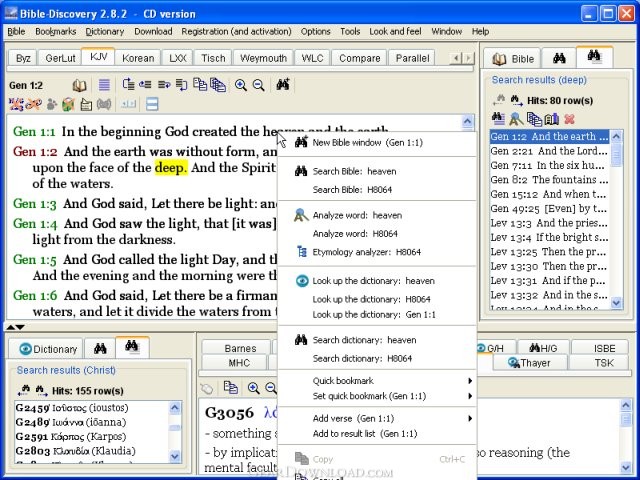The image size is (640, 480).
Task: Open the Tools menu
Action: (350, 31)
